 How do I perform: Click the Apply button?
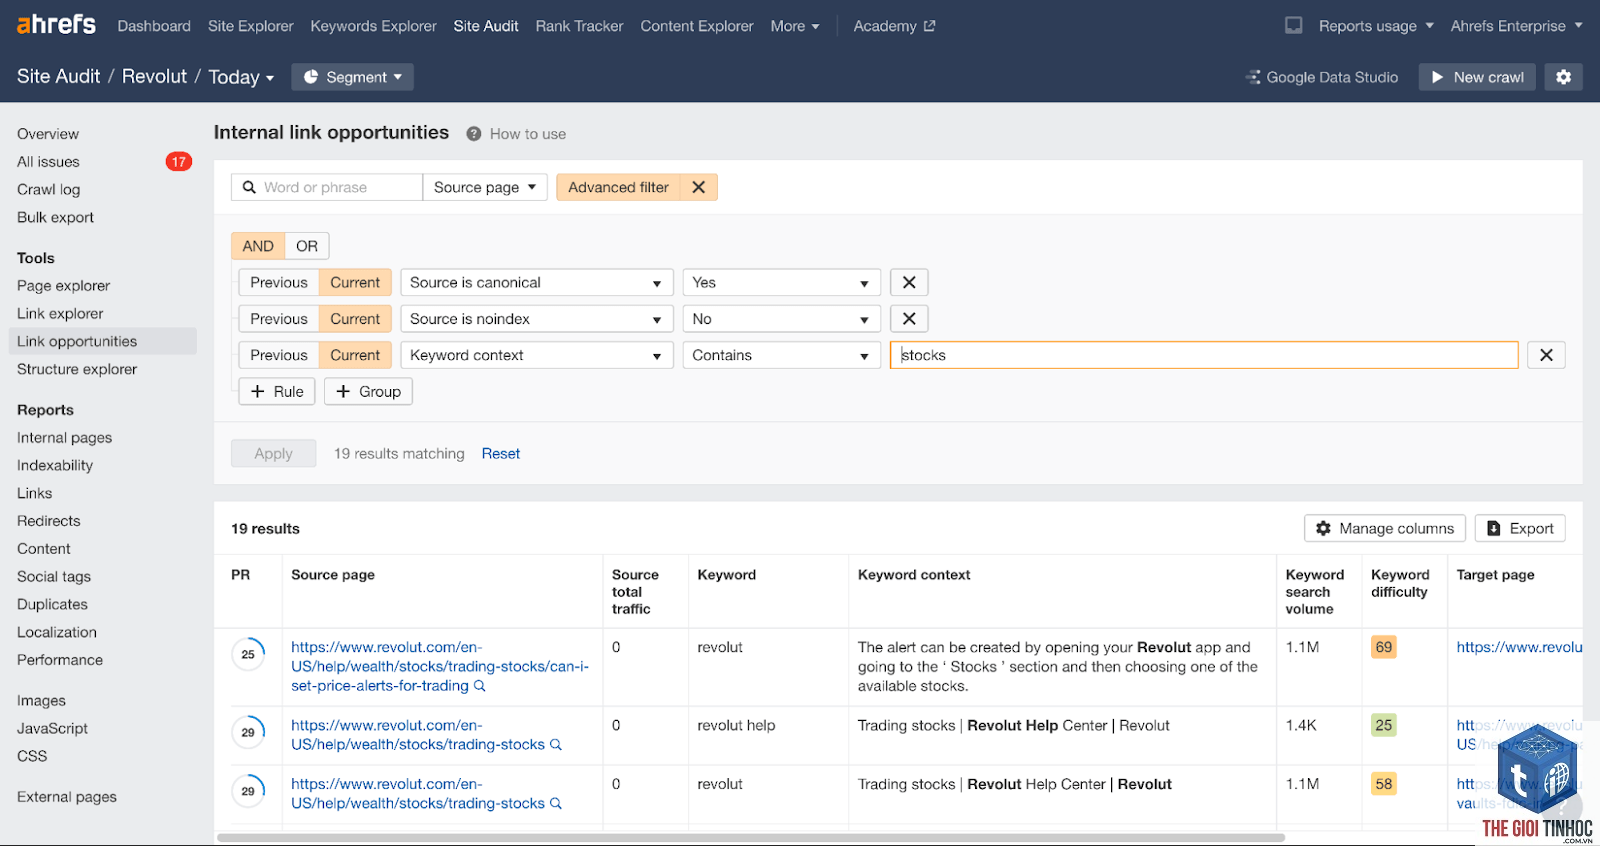273,453
